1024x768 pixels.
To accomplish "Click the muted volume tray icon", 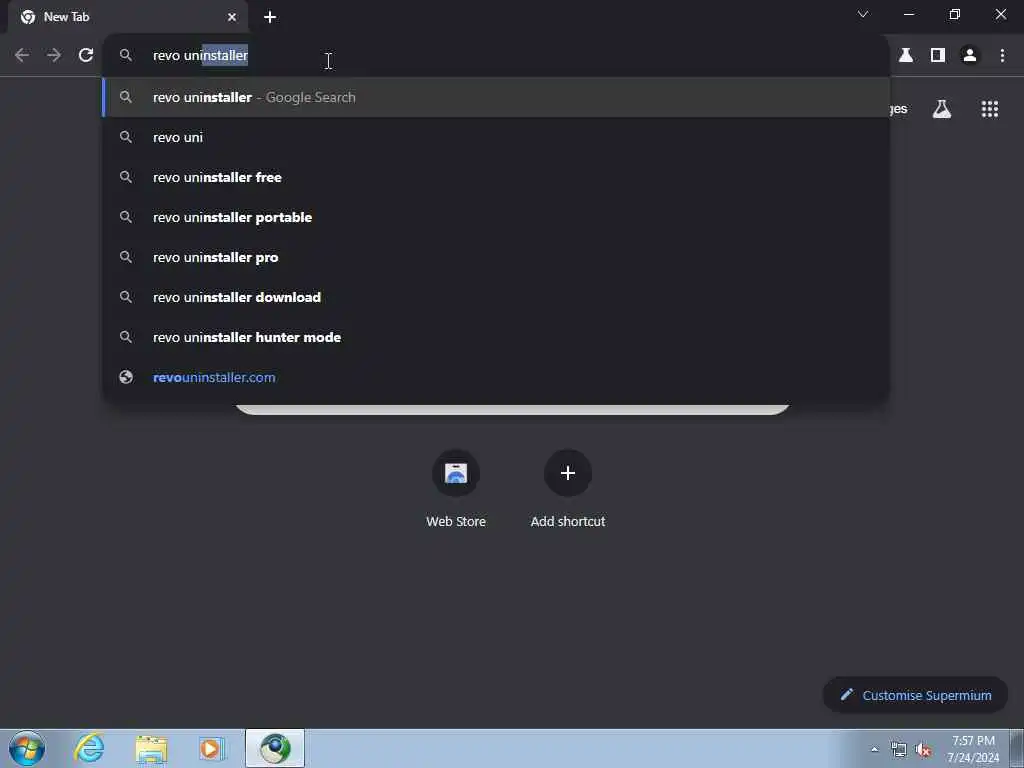I will (923, 750).
